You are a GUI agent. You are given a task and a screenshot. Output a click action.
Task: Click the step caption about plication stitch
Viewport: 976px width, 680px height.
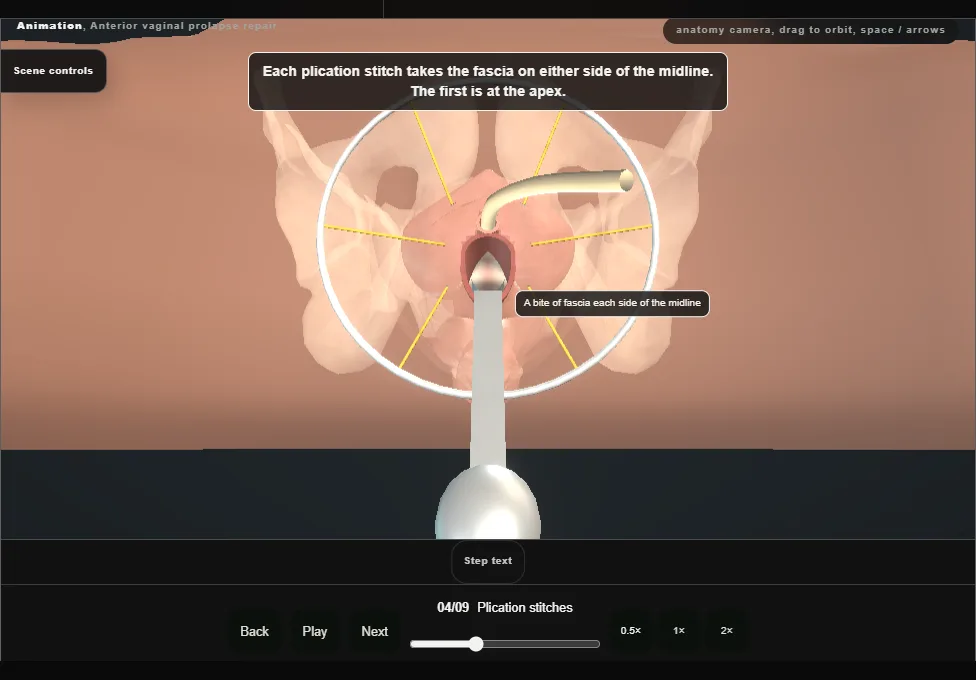click(x=487, y=82)
